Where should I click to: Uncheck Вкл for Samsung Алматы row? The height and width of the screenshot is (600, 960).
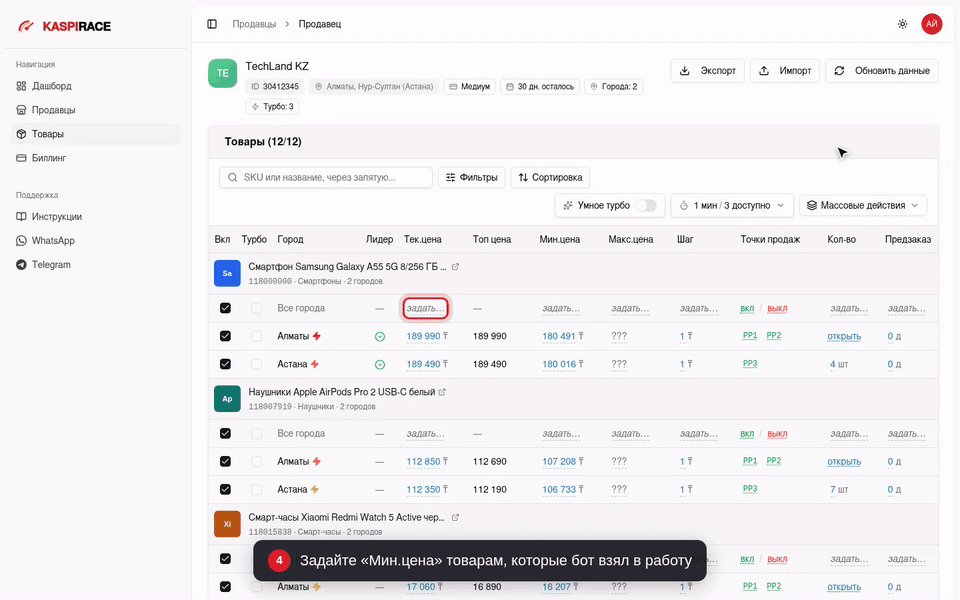[x=225, y=336]
